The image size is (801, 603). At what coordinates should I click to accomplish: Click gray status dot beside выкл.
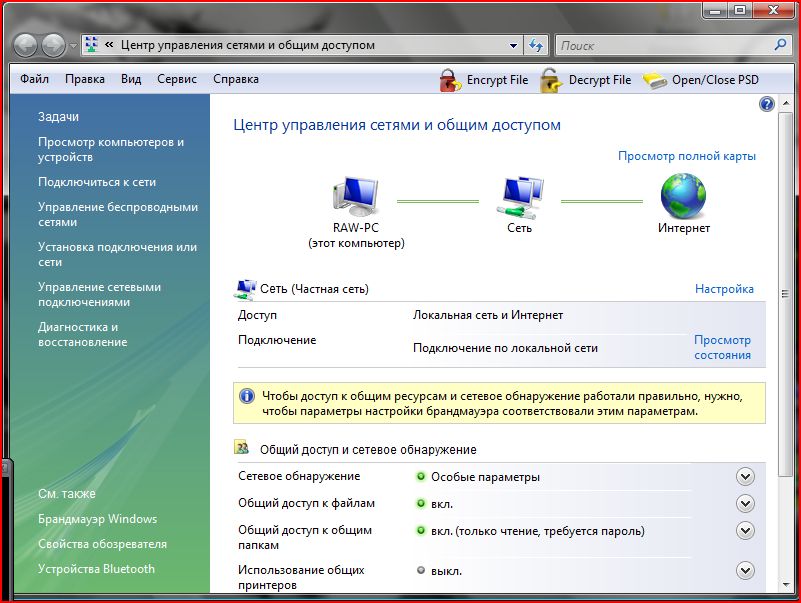[420, 570]
